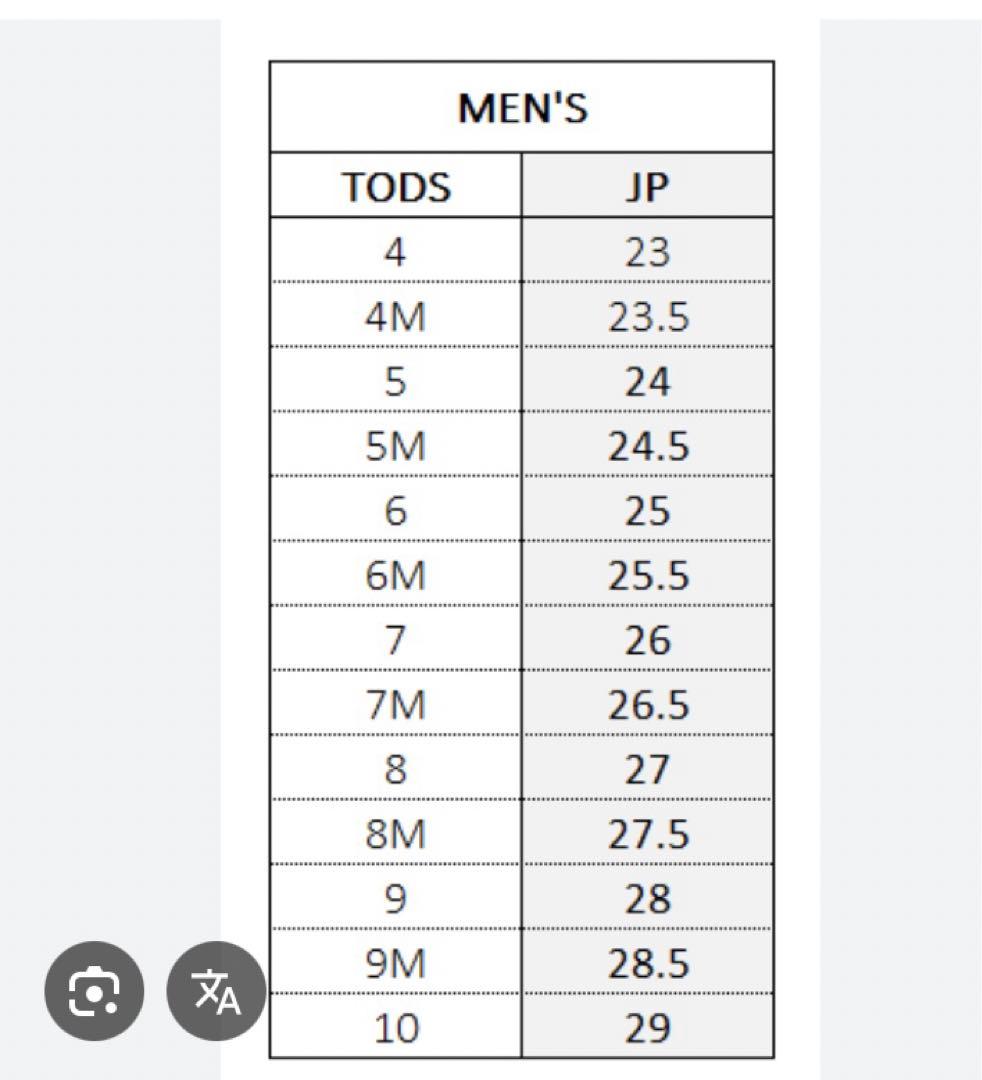
Task: Click TODS size 10 cell
Action: (396, 1028)
